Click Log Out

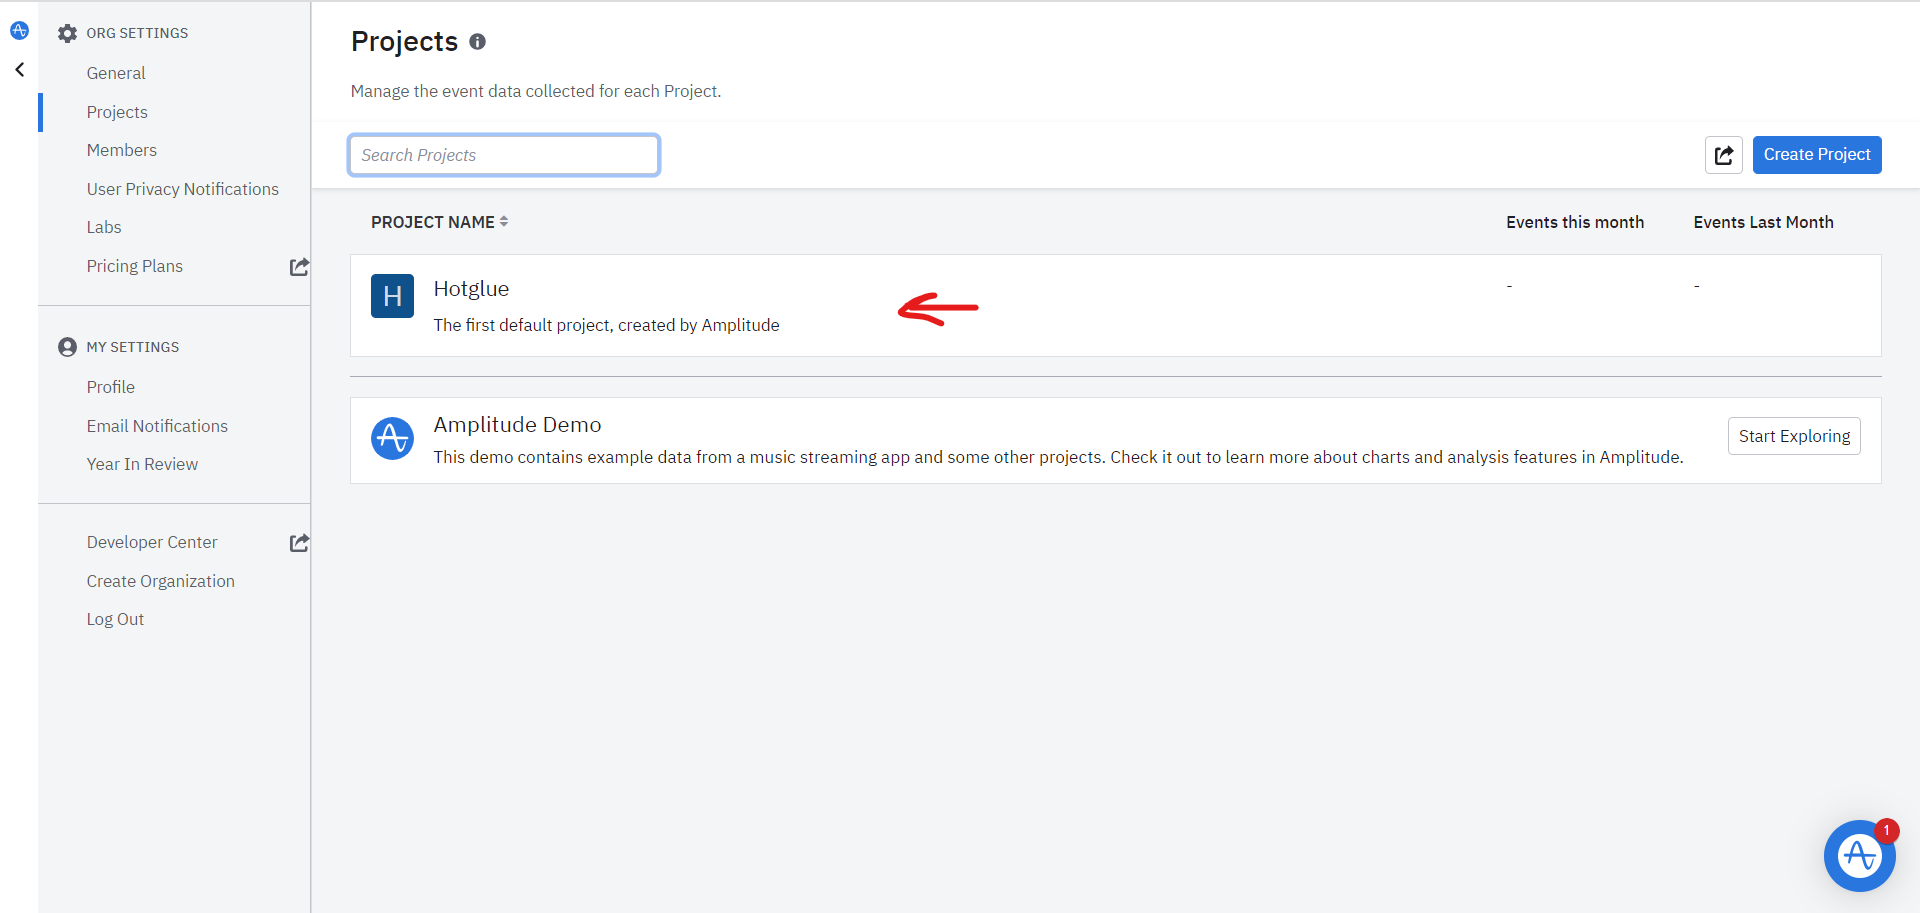click(115, 619)
